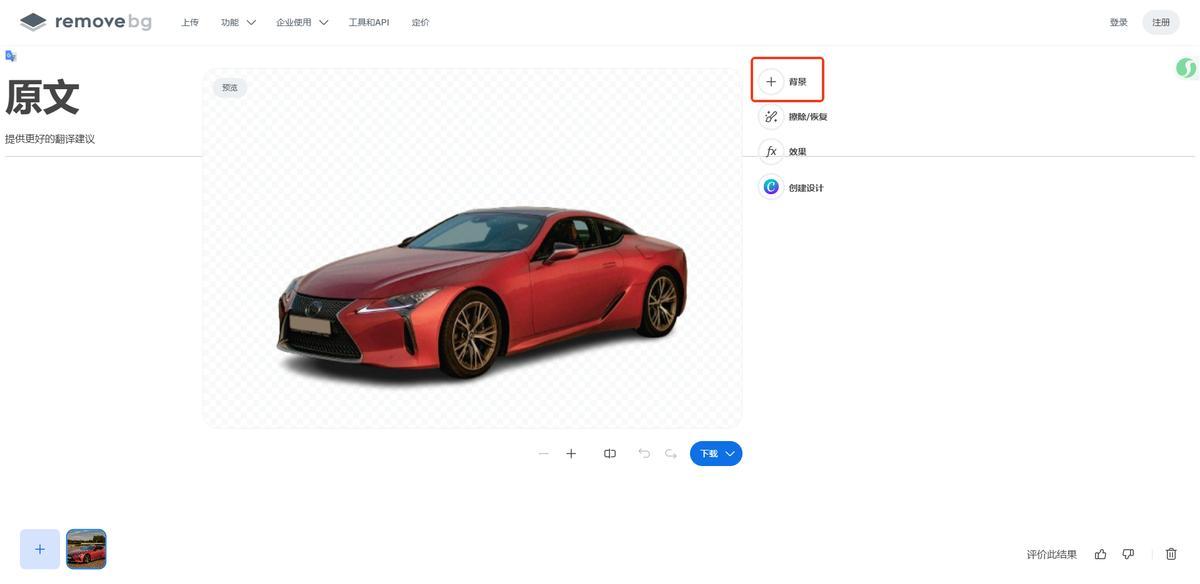This screenshot has height=584, width=1200.
Task: Select the red car thumbnail
Action: (86, 549)
